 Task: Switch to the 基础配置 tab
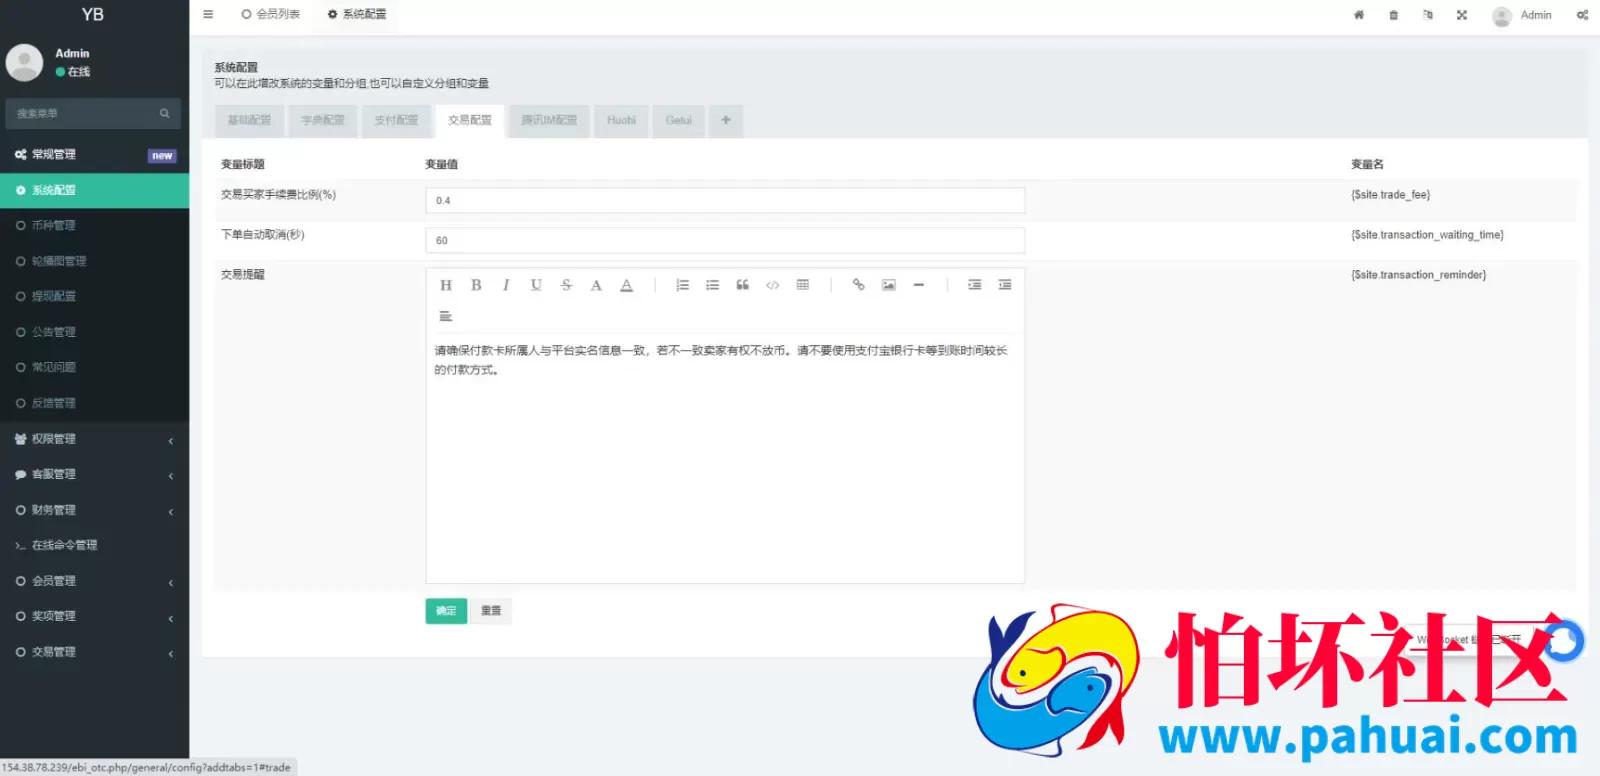[249, 120]
